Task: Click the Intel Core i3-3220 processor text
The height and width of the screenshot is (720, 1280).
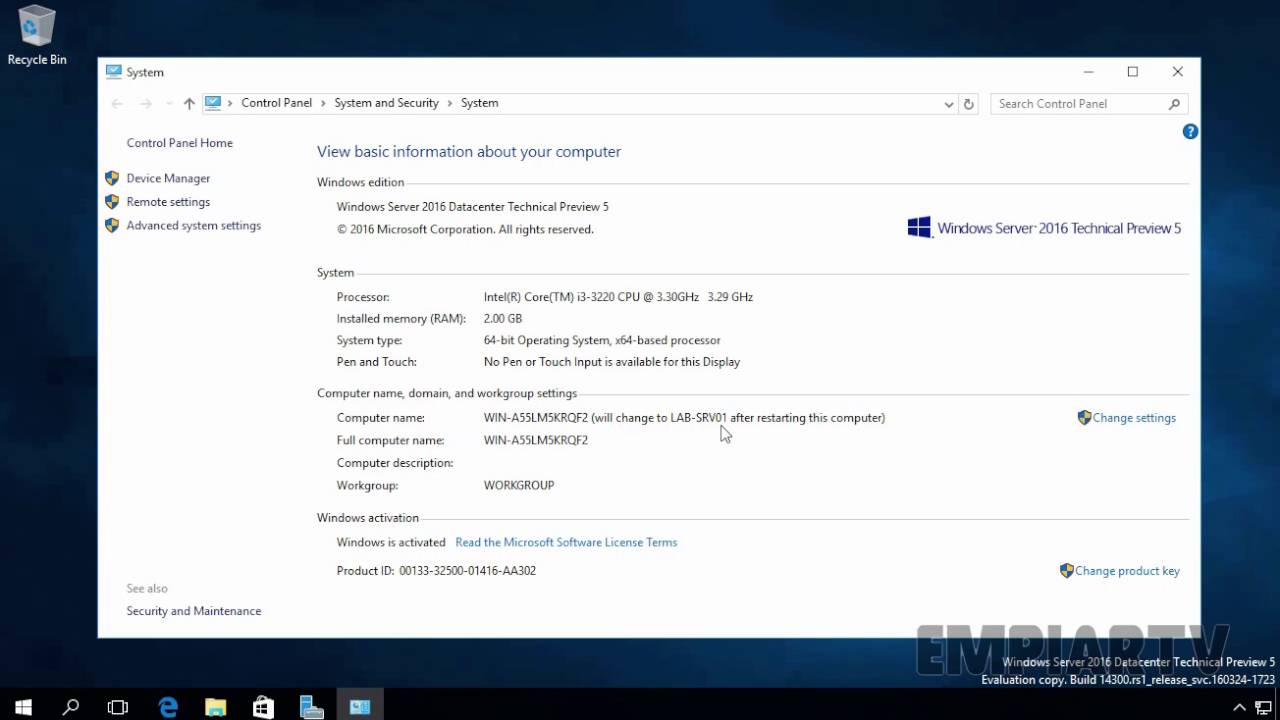Action: click(x=618, y=297)
